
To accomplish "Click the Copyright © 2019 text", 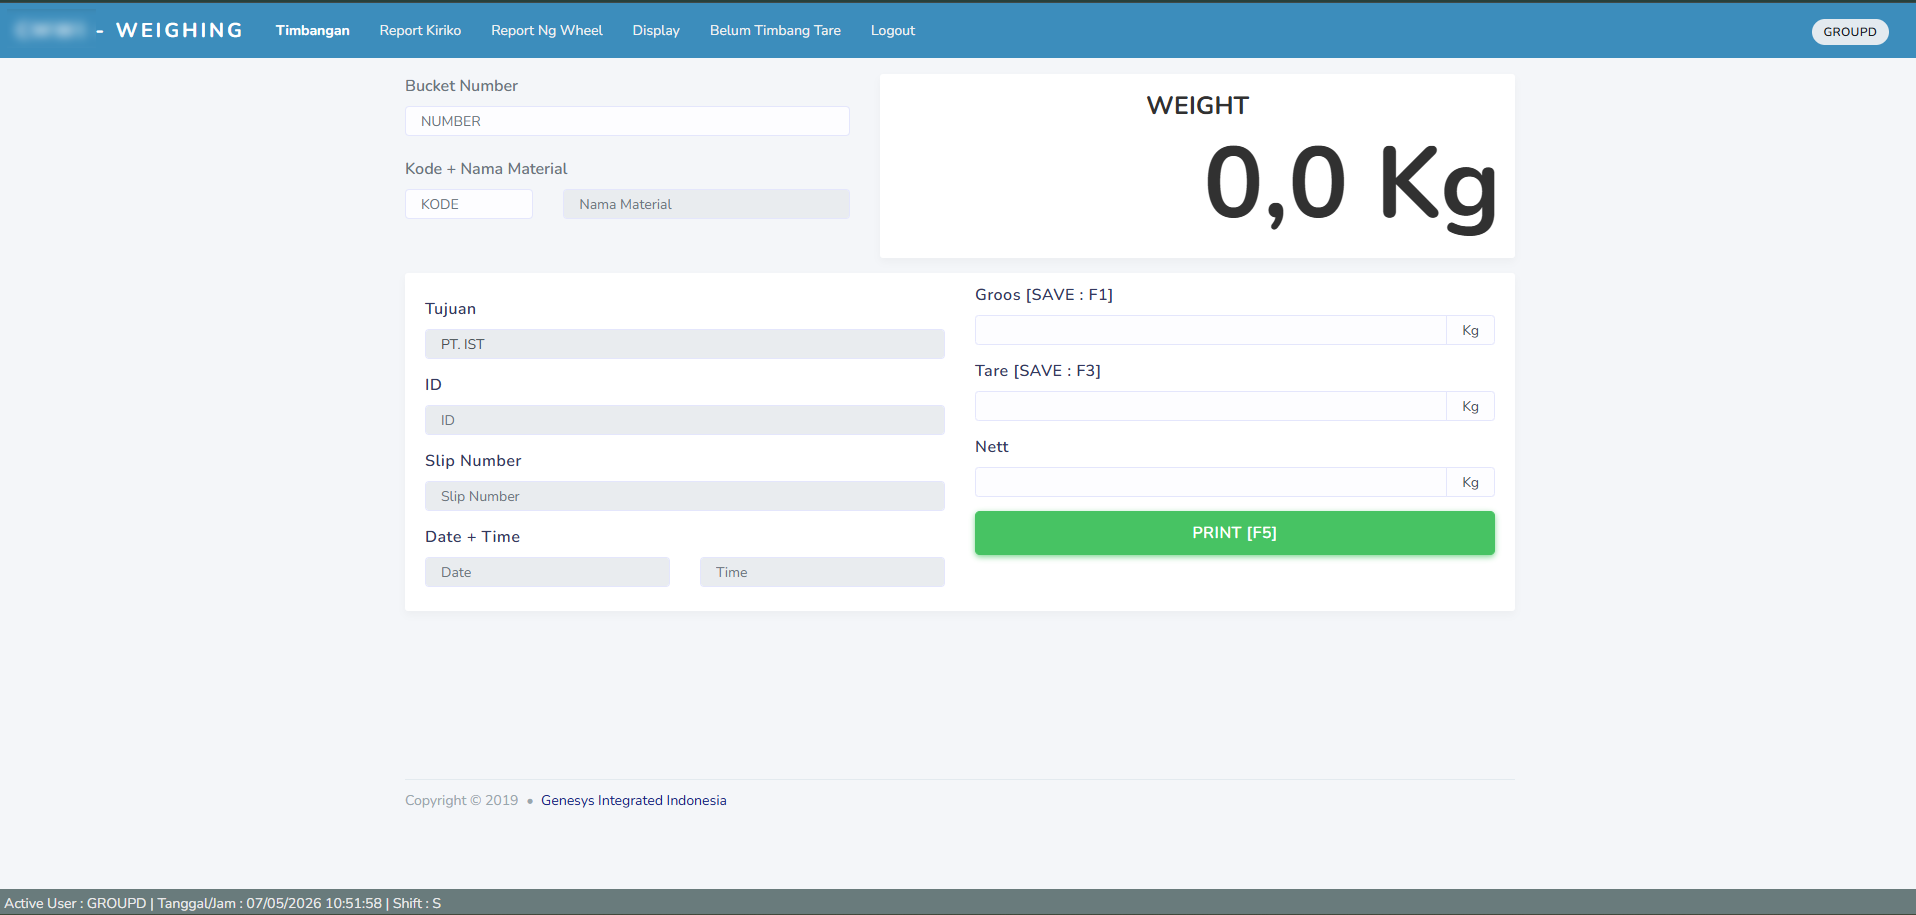I will pos(461,800).
